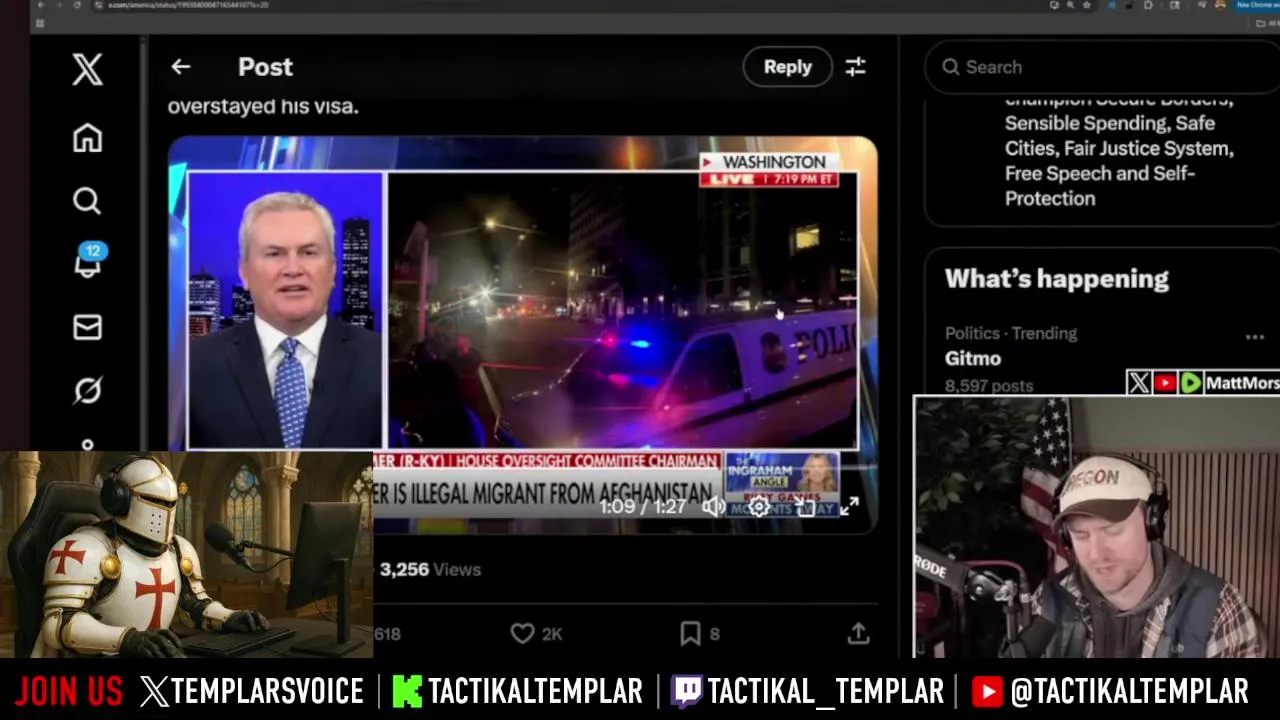The image size is (1280, 720).
Task: Click the What's happening heading
Action: pyautogui.click(x=1056, y=279)
